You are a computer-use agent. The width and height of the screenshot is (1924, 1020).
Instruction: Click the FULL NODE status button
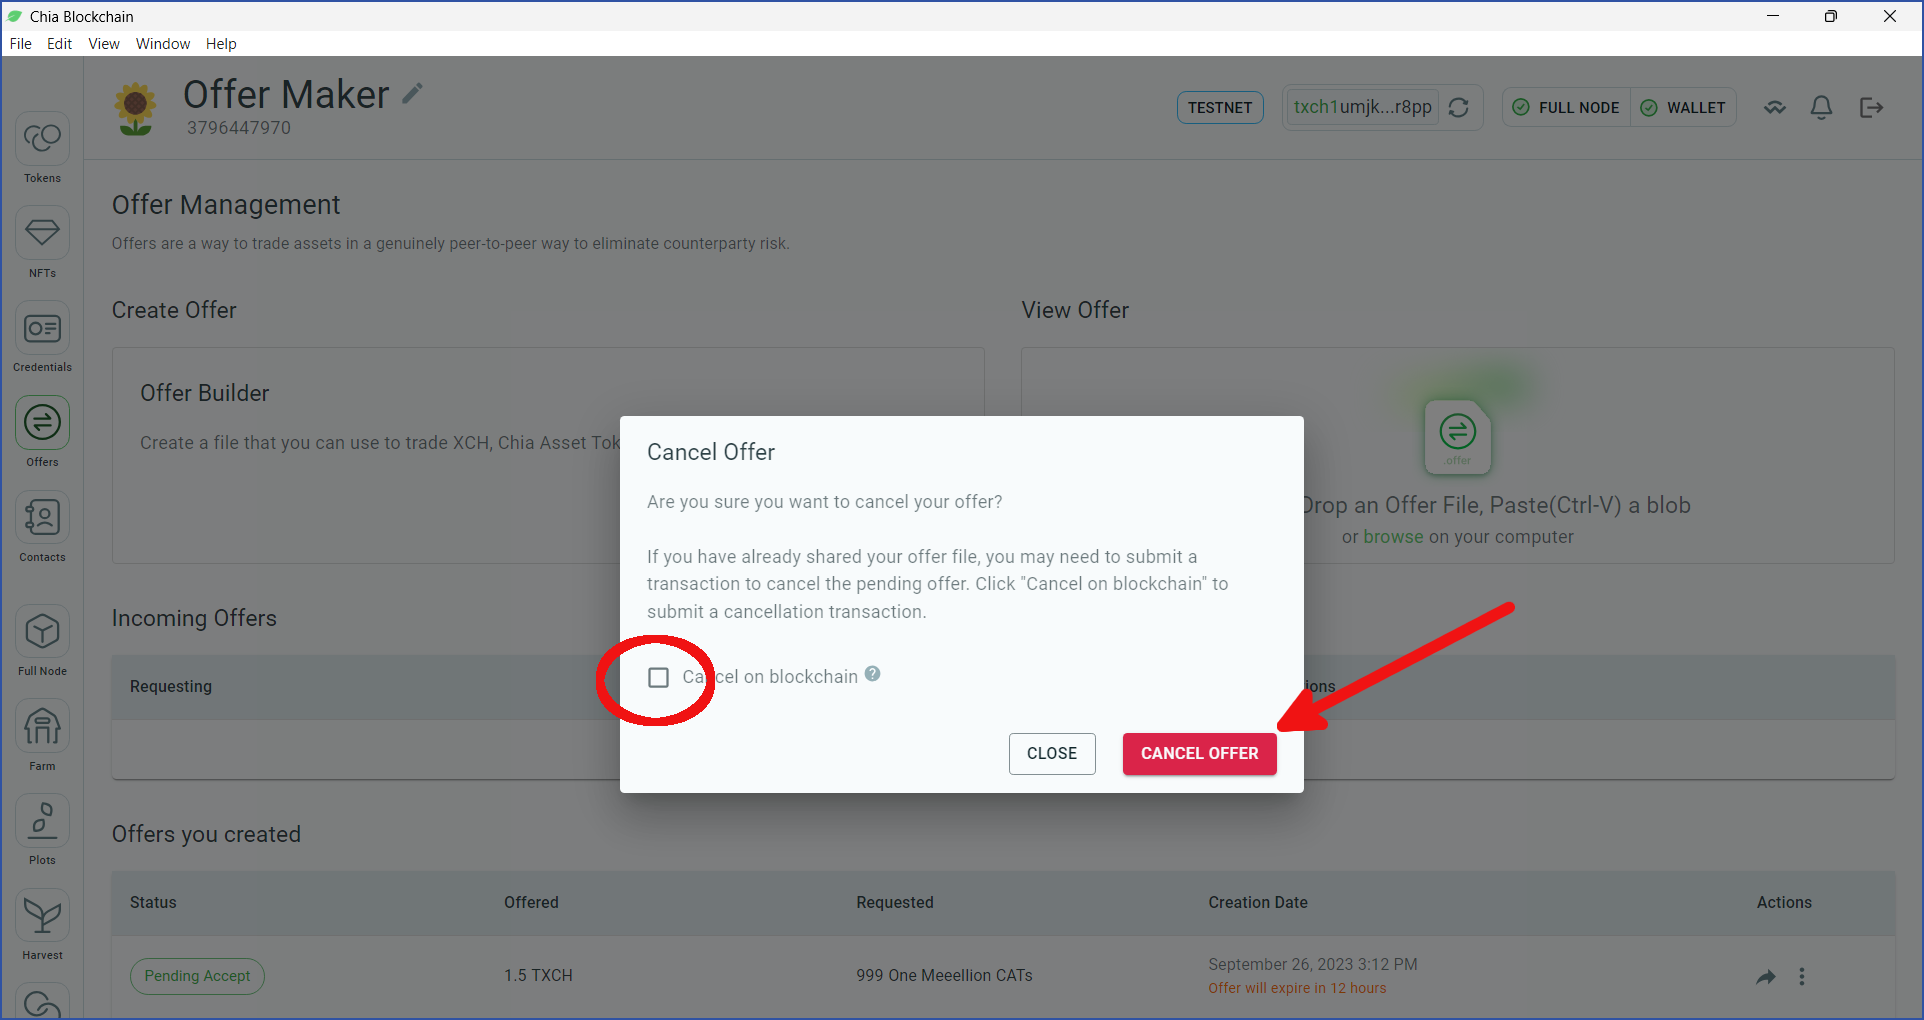tap(1566, 107)
